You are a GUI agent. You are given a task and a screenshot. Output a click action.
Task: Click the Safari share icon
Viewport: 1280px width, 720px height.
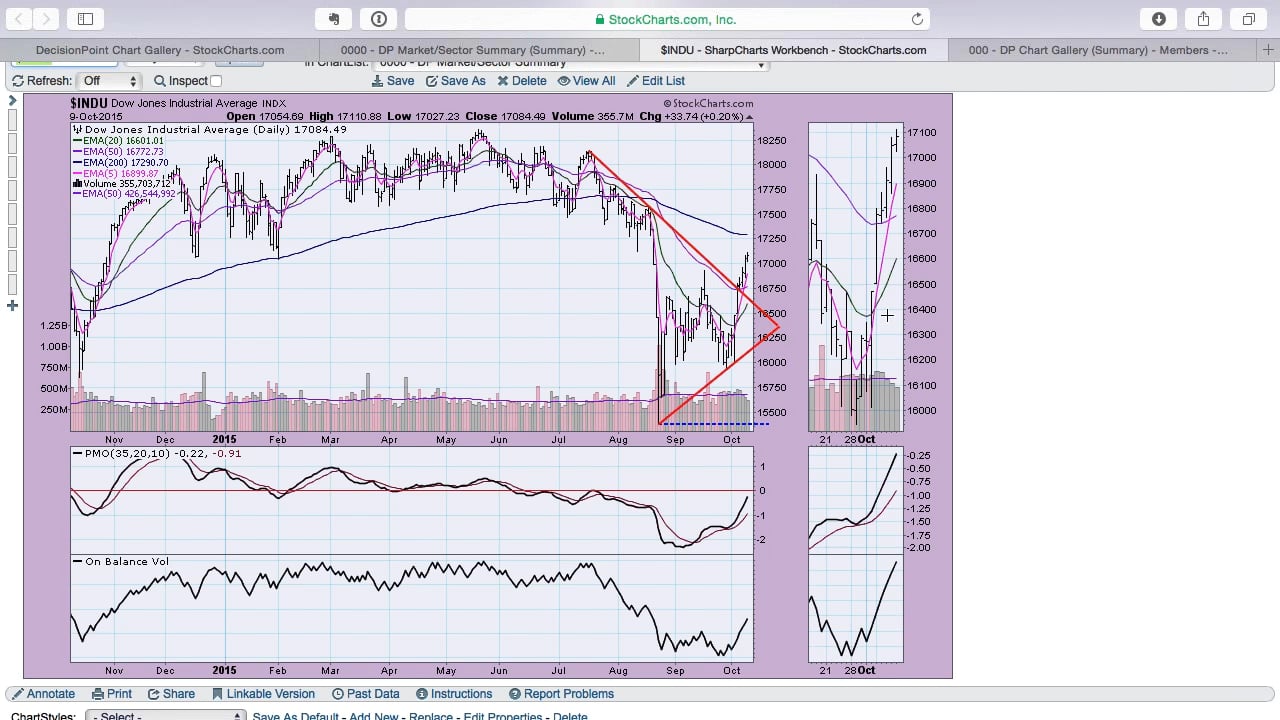pos(1204,19)
